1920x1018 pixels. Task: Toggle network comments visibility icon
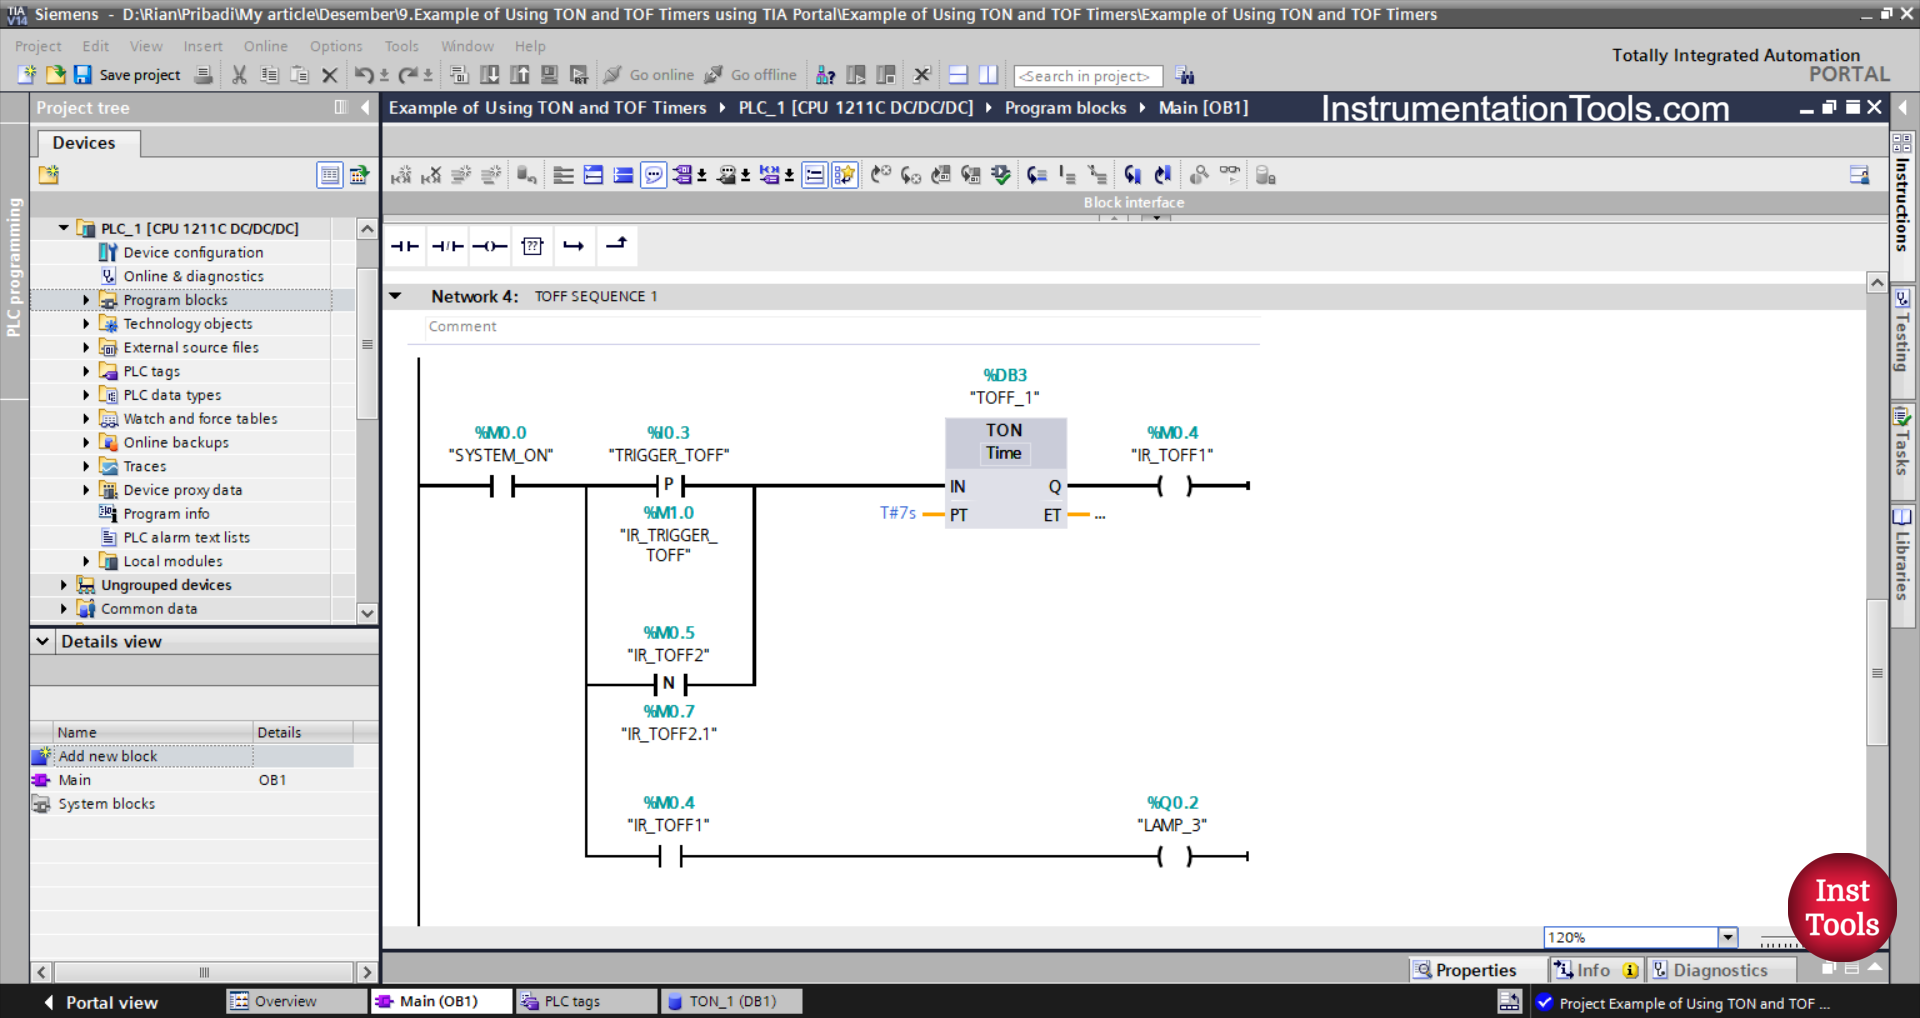(x=653, y=175)
